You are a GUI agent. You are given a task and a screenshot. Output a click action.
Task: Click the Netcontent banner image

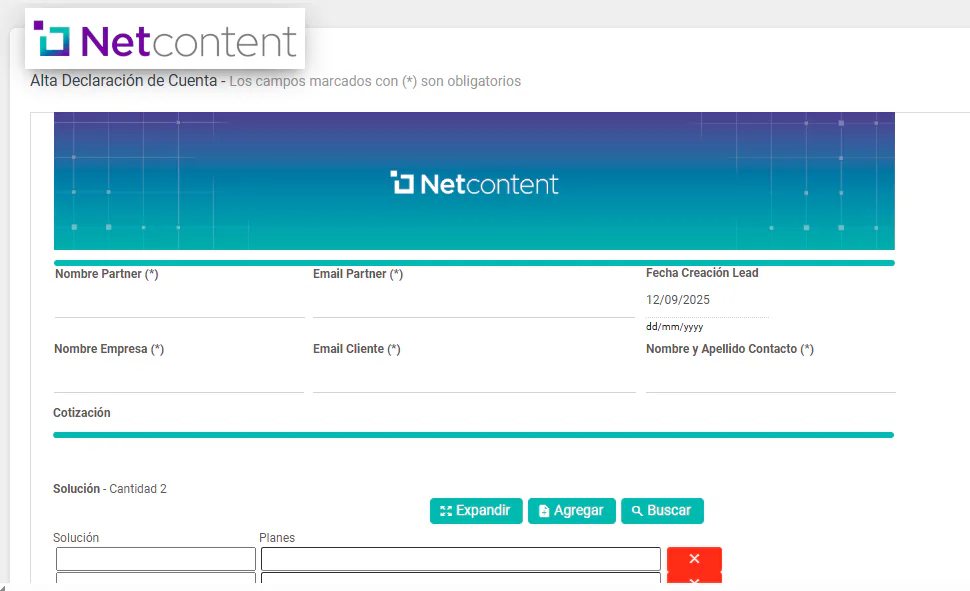click(474, 181)
